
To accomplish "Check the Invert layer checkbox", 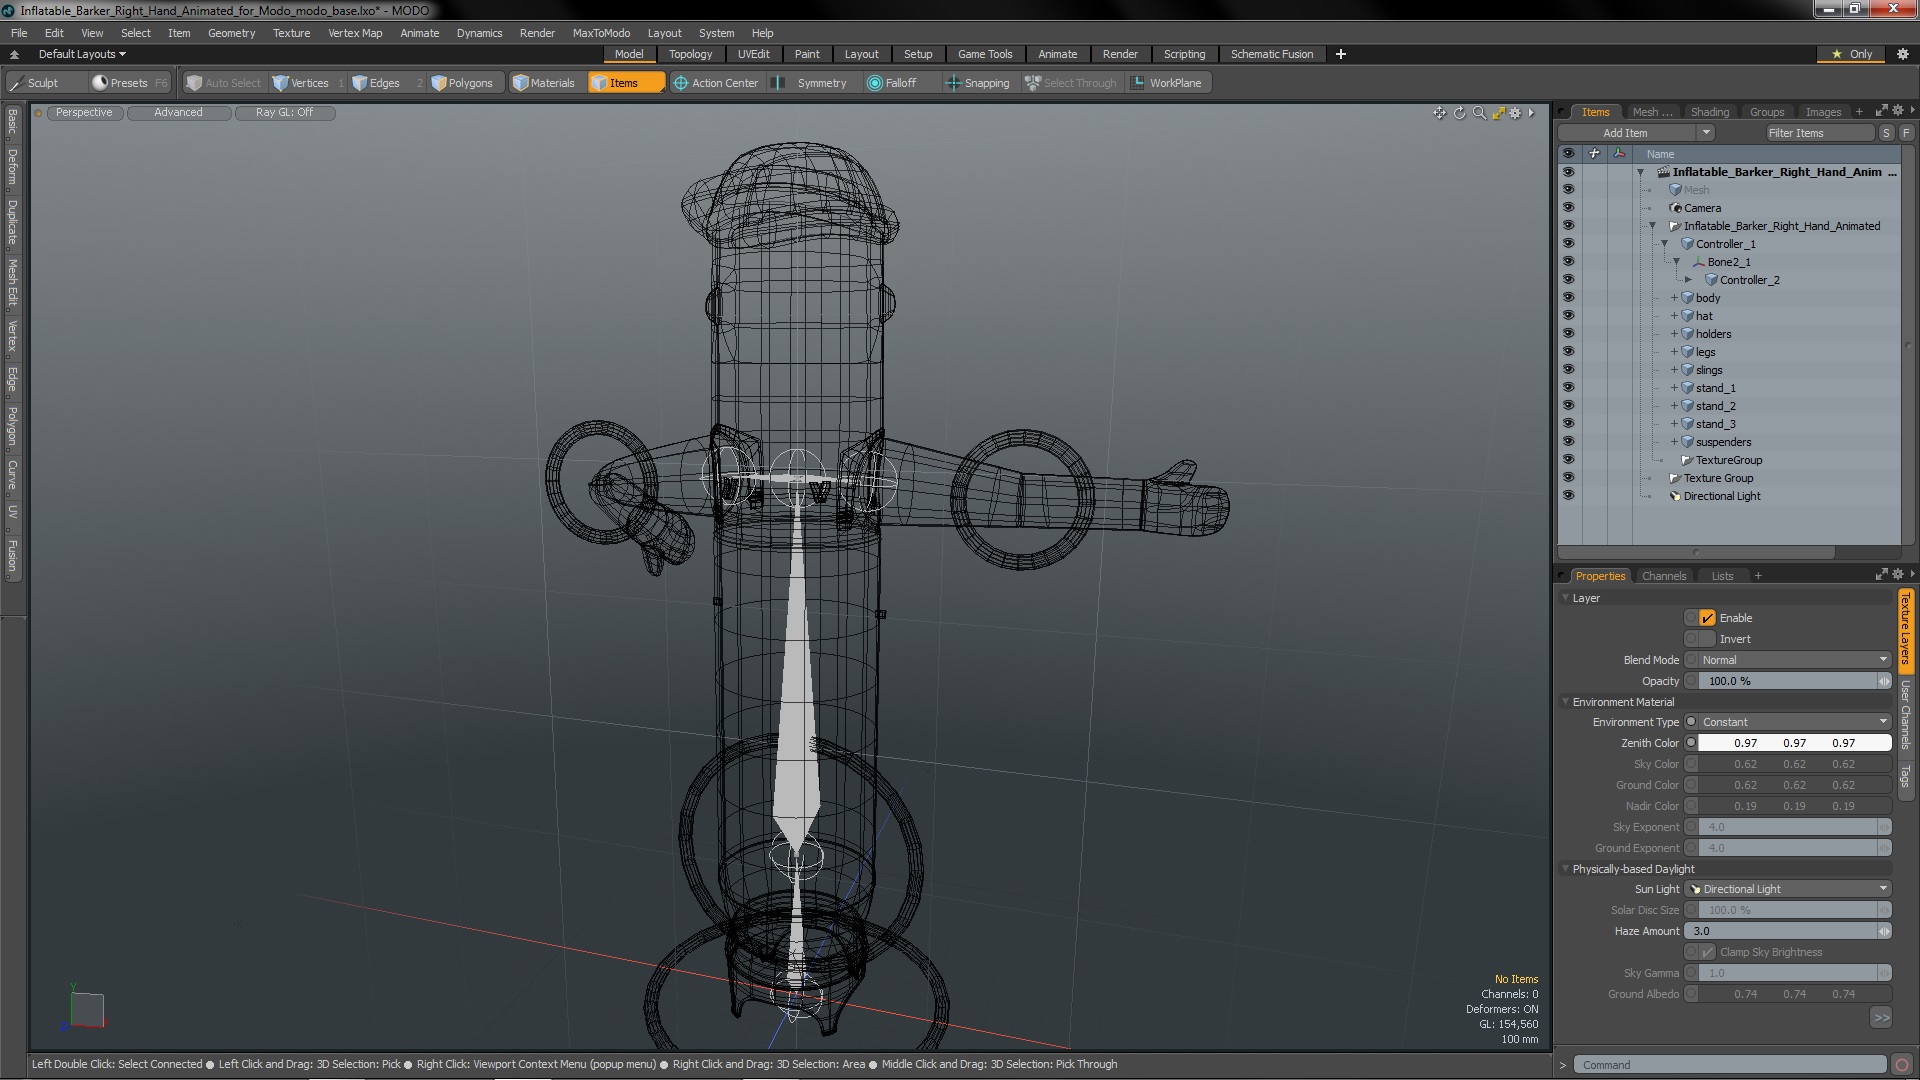I will tap(1707, 639).
